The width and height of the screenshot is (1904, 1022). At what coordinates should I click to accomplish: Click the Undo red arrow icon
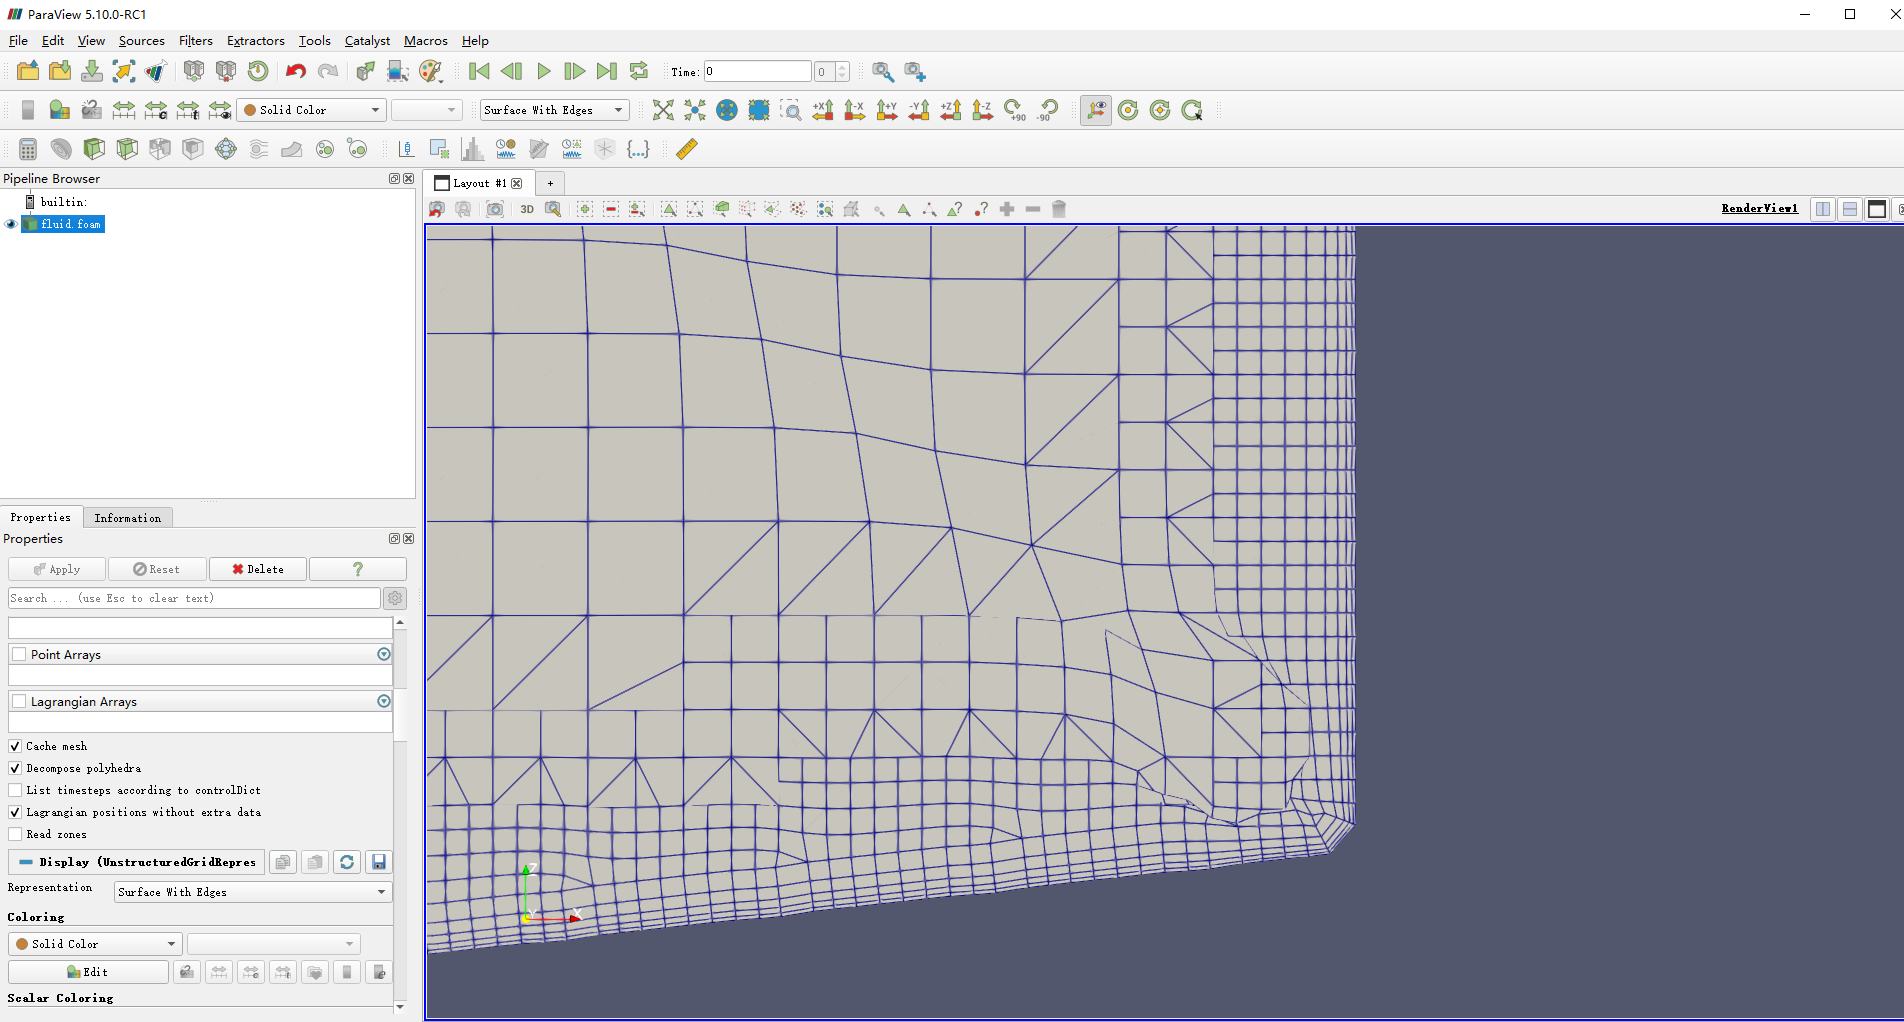click(295, 71)
